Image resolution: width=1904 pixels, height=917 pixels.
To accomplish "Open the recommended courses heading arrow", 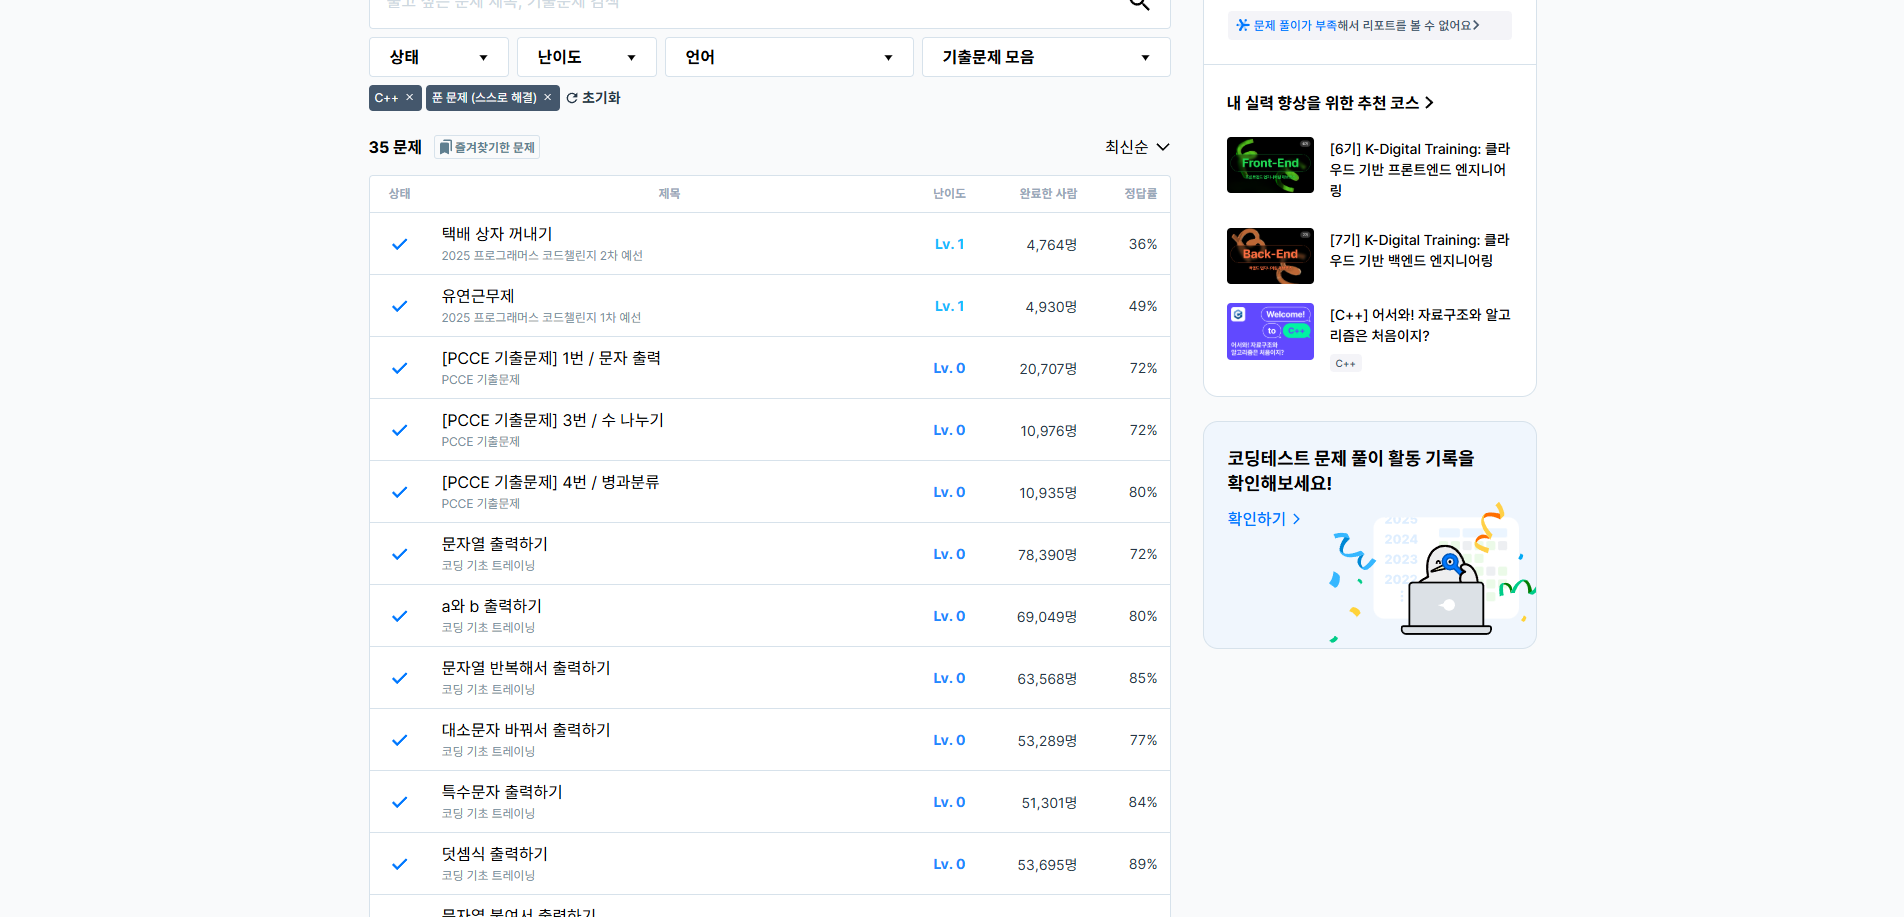I will pos(1429,103).
